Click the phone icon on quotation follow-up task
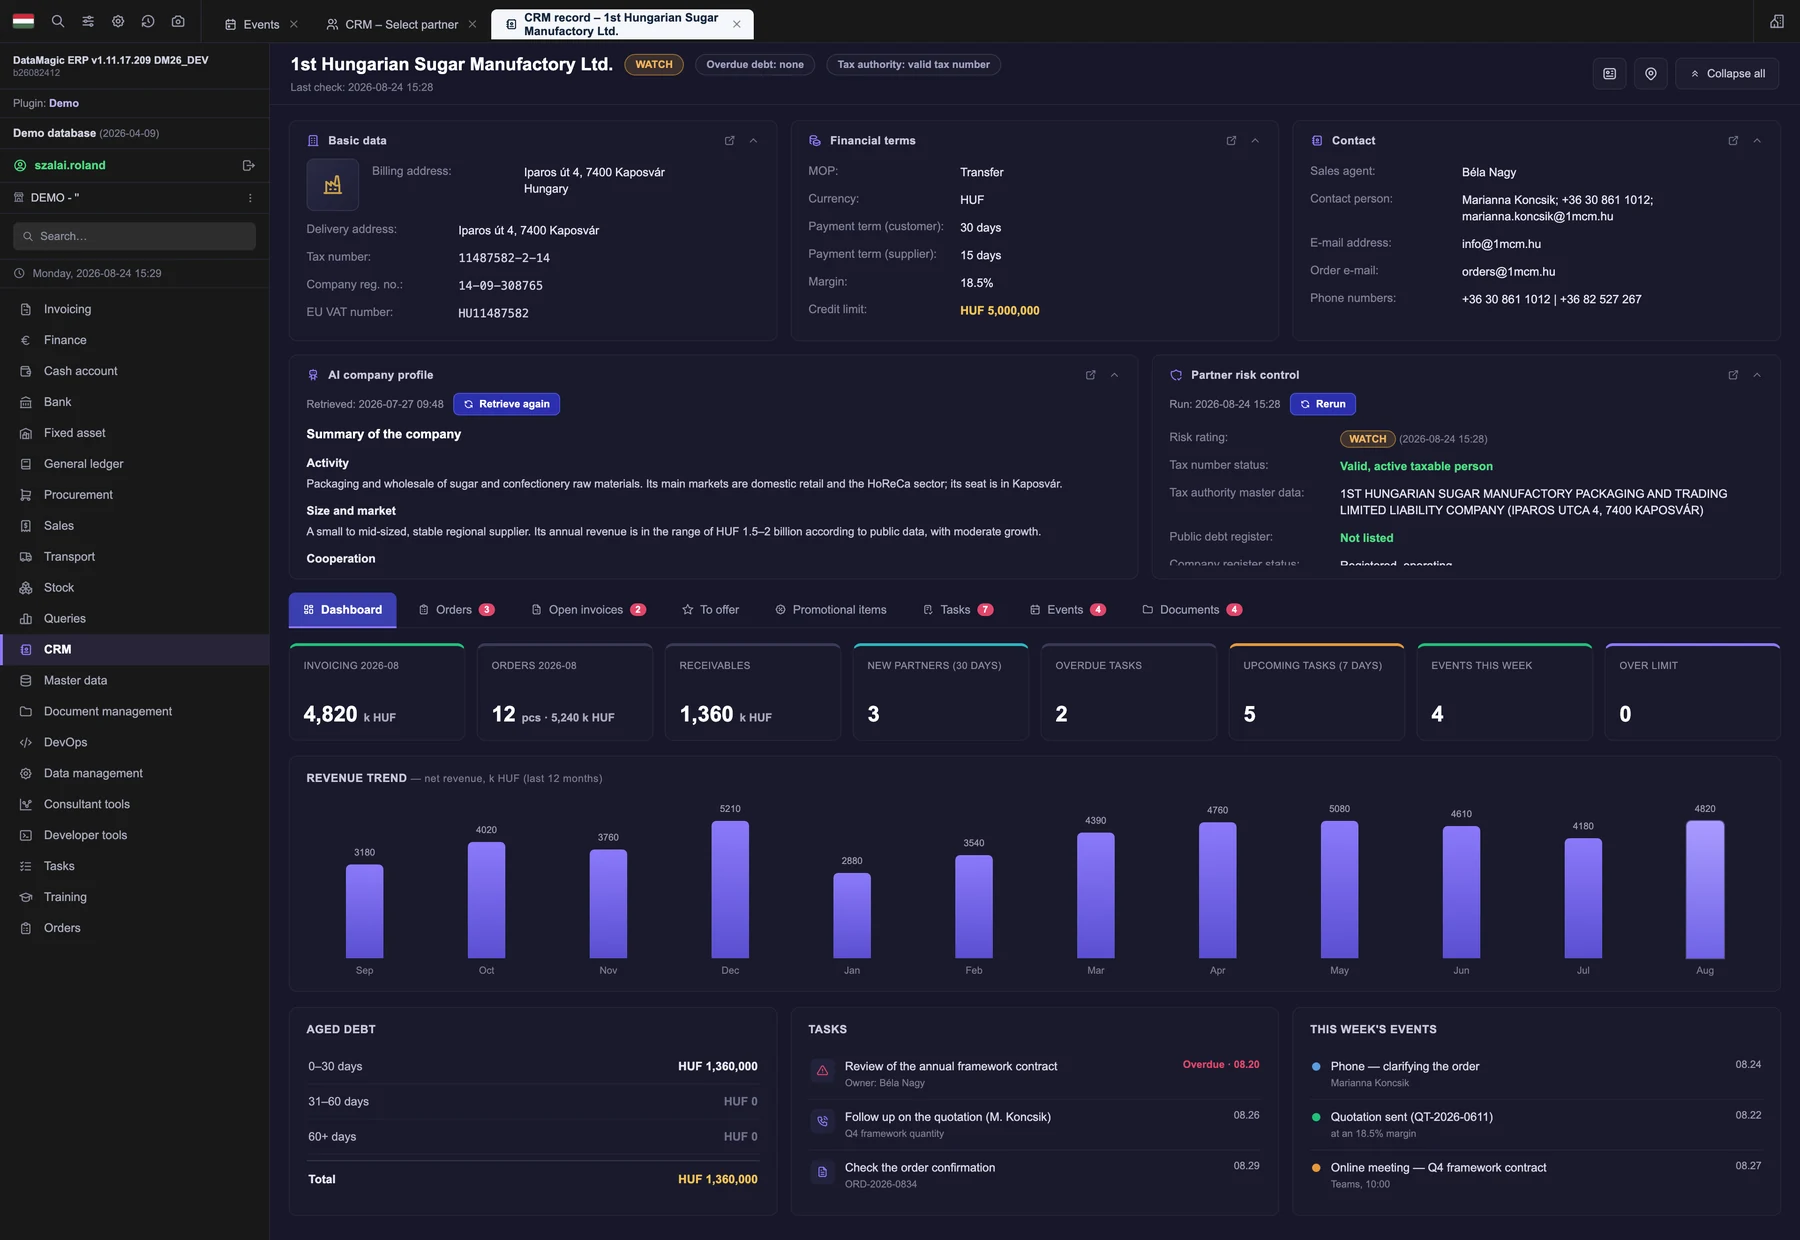 point(822,1122)
